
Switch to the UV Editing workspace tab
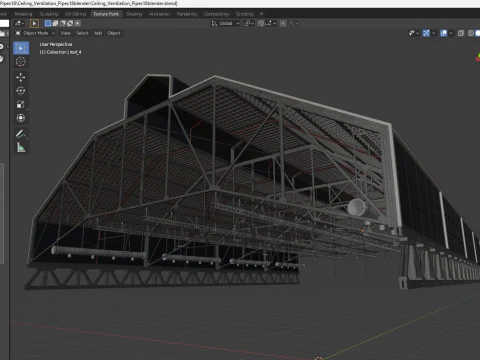[x=75, y=14]
